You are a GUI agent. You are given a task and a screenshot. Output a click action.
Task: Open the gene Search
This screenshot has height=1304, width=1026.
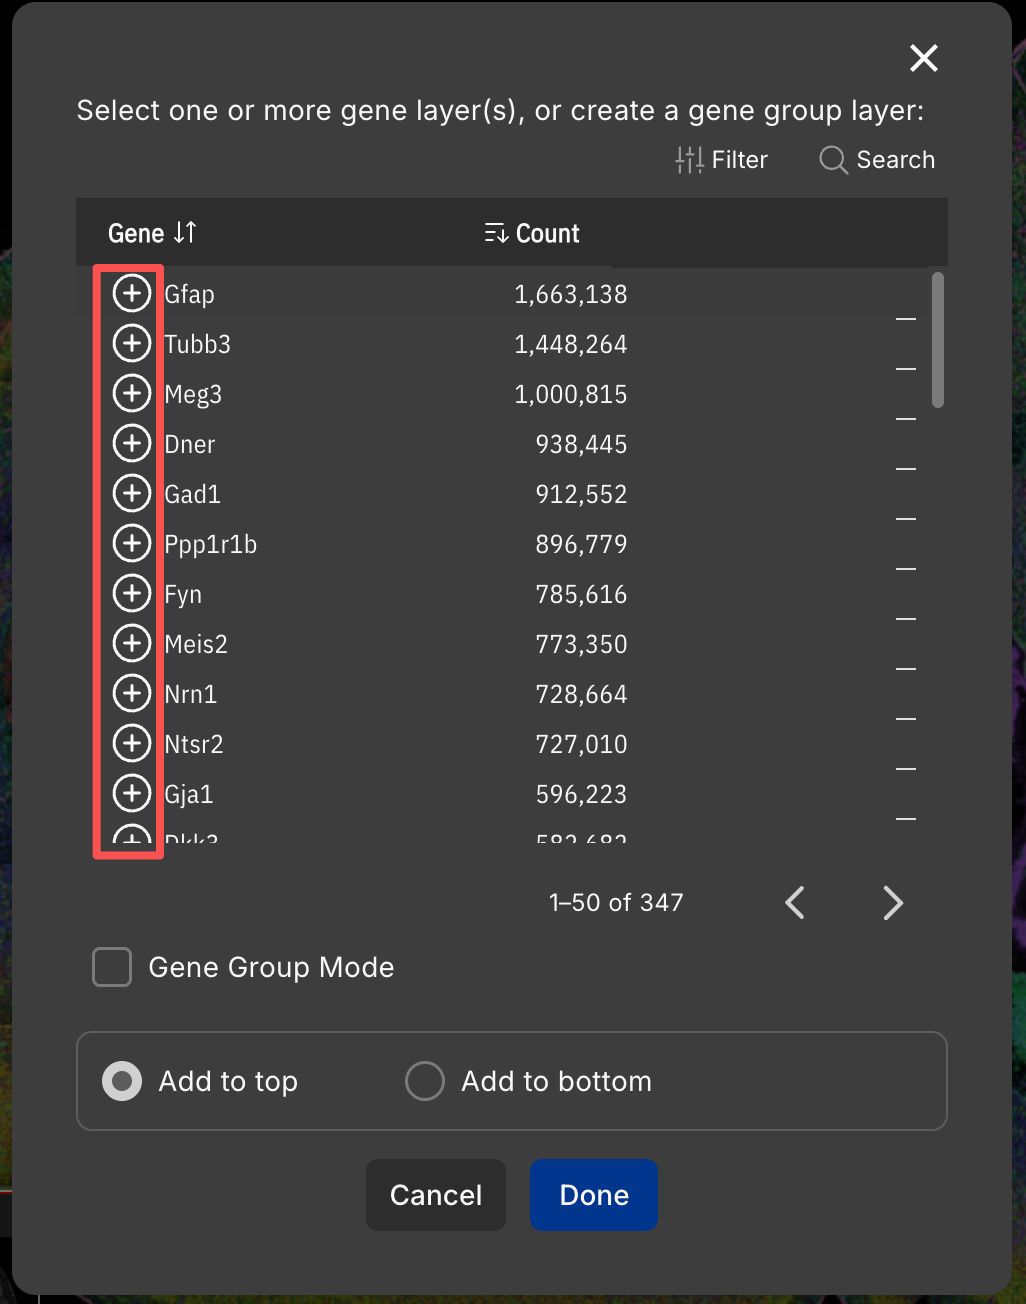tap(875, 159)
